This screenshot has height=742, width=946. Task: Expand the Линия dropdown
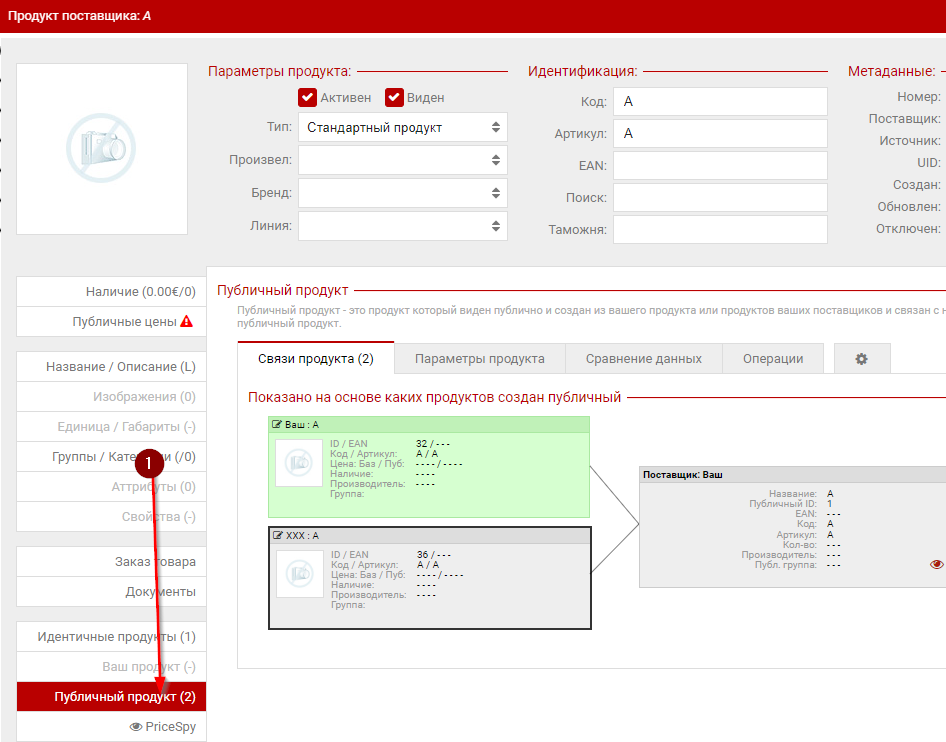coord(402,226)
